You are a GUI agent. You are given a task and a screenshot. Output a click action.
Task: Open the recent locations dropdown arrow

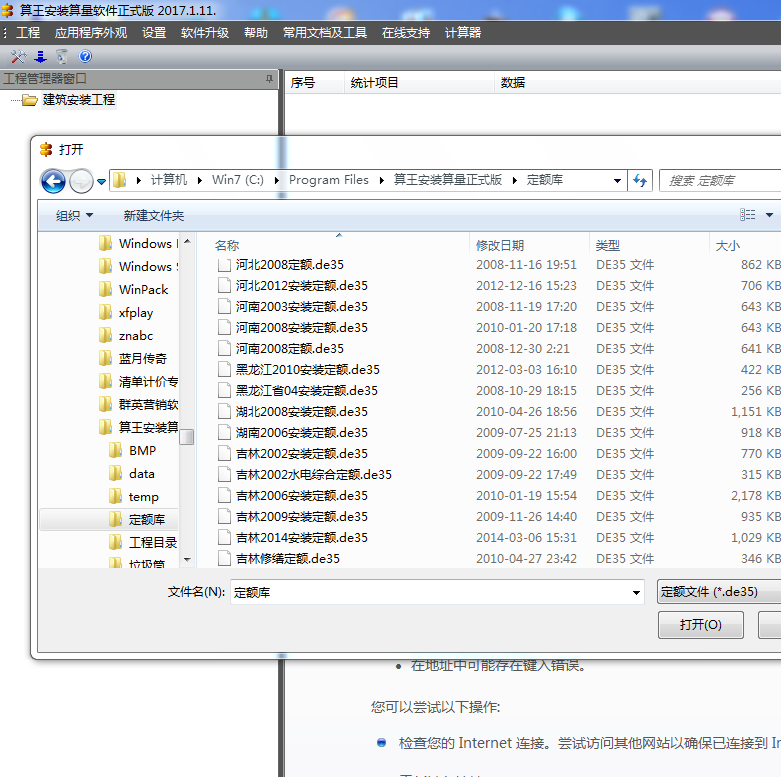point(101,181)
